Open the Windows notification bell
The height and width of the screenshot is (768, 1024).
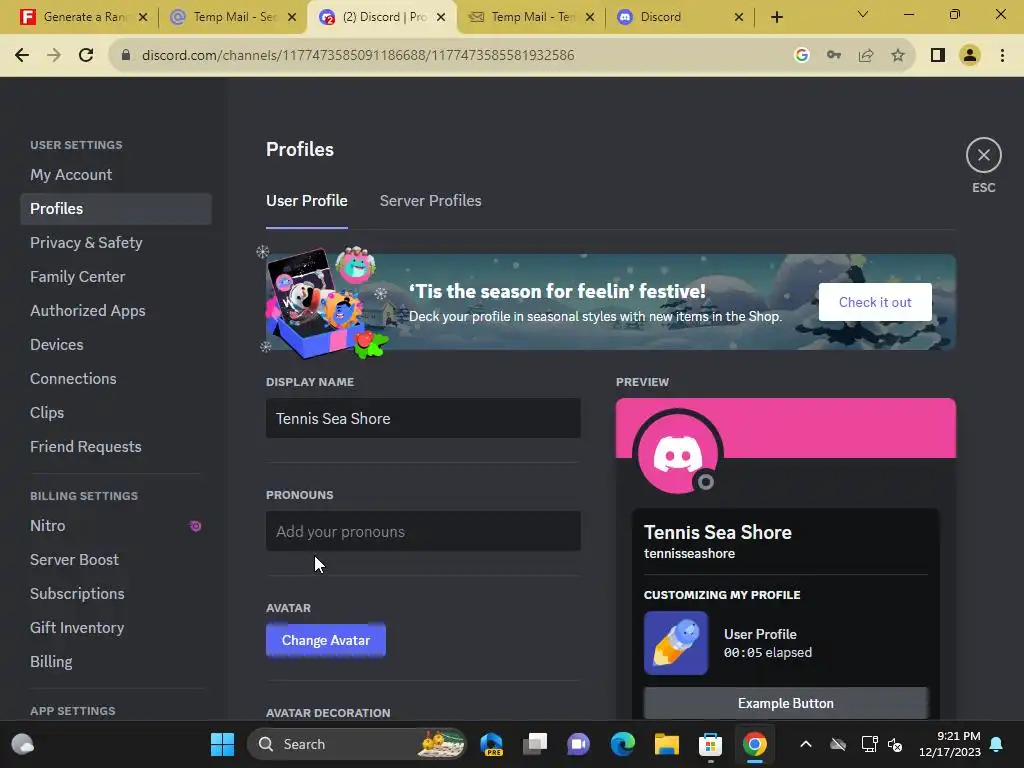[x=997, y=744]
